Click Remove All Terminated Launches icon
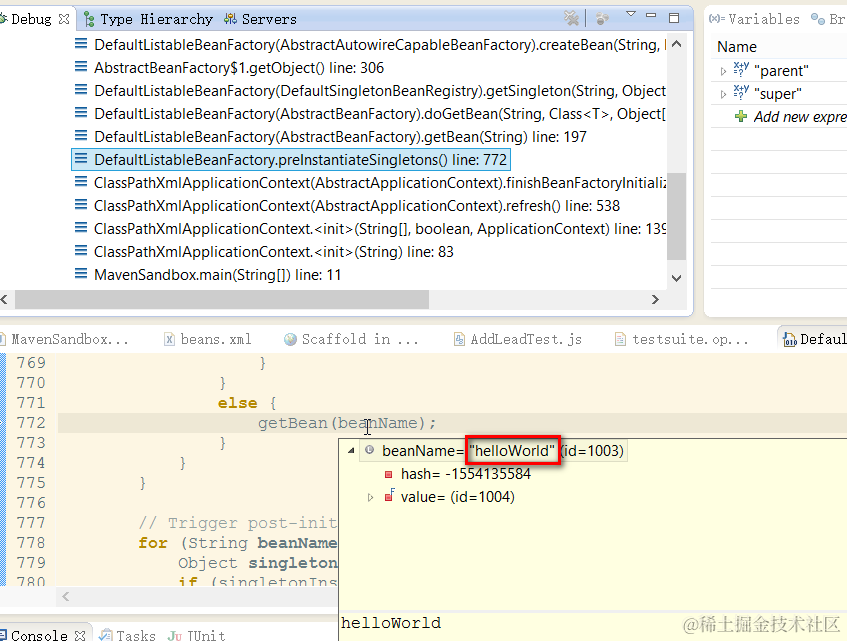847x641 pixels. 572,18
